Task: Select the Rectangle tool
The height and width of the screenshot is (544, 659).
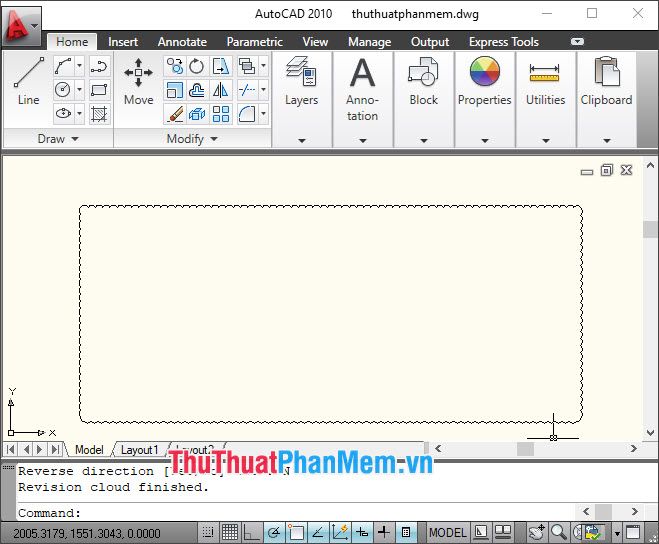Action: point(99,90)
